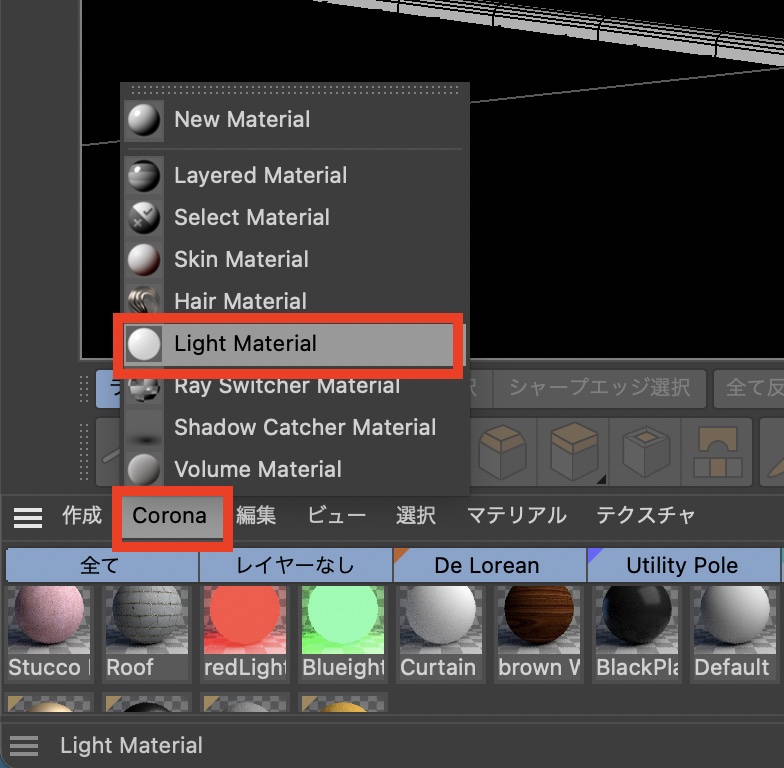Select the Roof material thumbnail
The height and width of the screenshot is (768, 784).
click(147, 620)
